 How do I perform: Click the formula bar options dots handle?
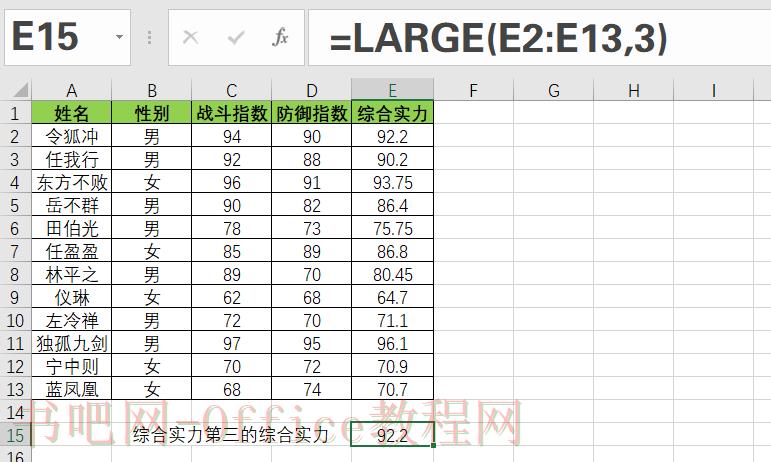point(149,37)
